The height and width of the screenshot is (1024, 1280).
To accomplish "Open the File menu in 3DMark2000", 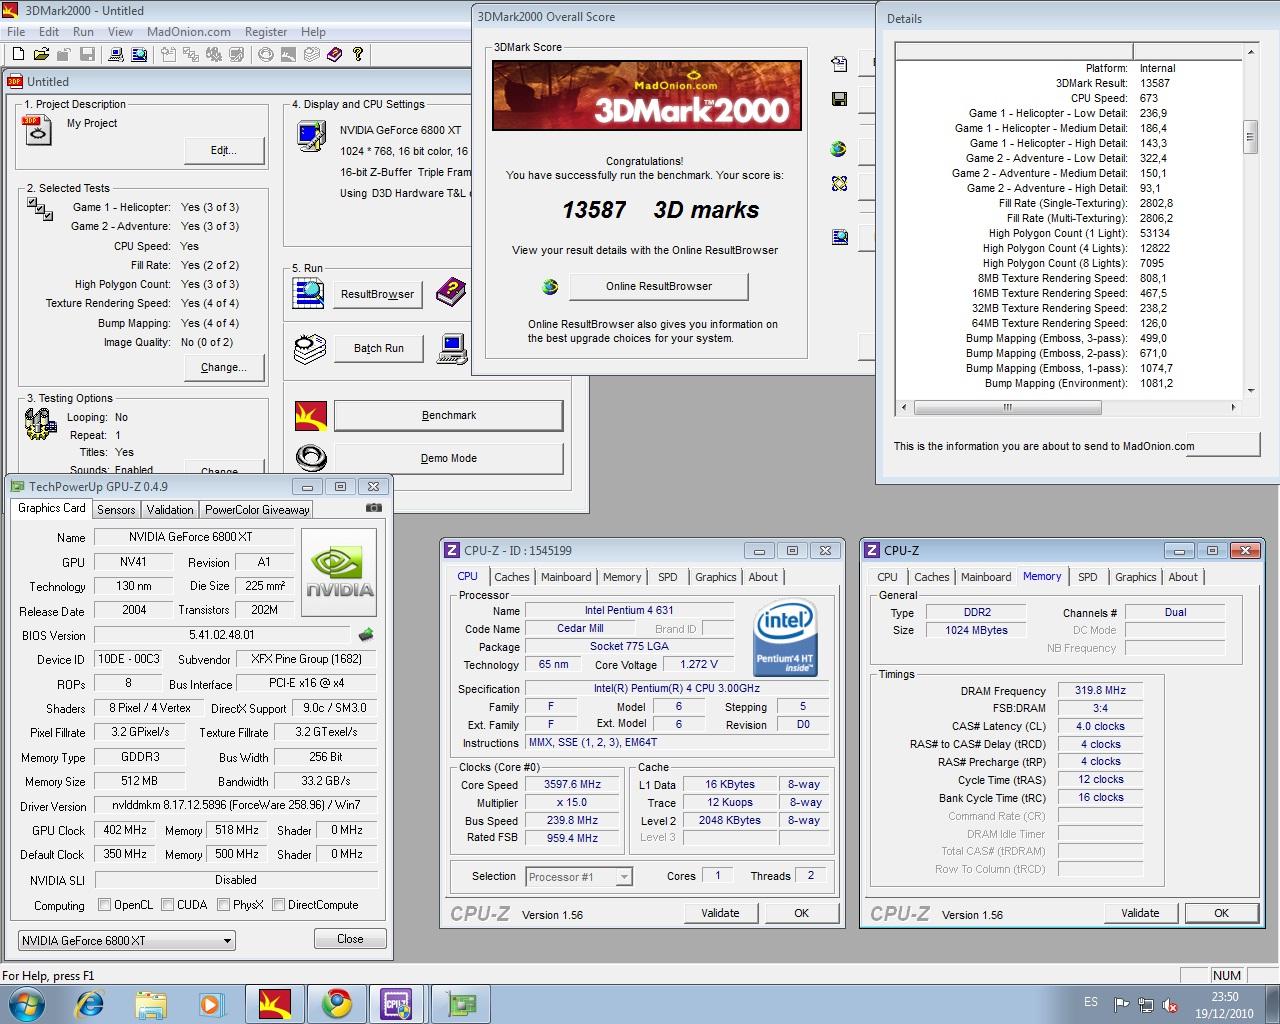I will pos(16,32).
